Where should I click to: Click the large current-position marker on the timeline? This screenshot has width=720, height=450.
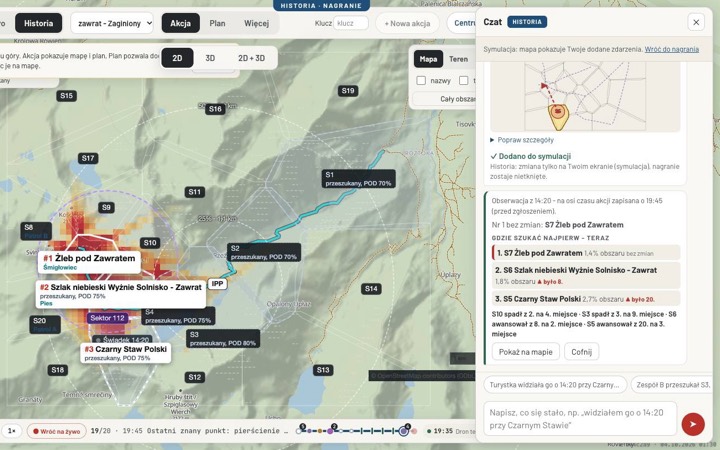pos(403,431)
